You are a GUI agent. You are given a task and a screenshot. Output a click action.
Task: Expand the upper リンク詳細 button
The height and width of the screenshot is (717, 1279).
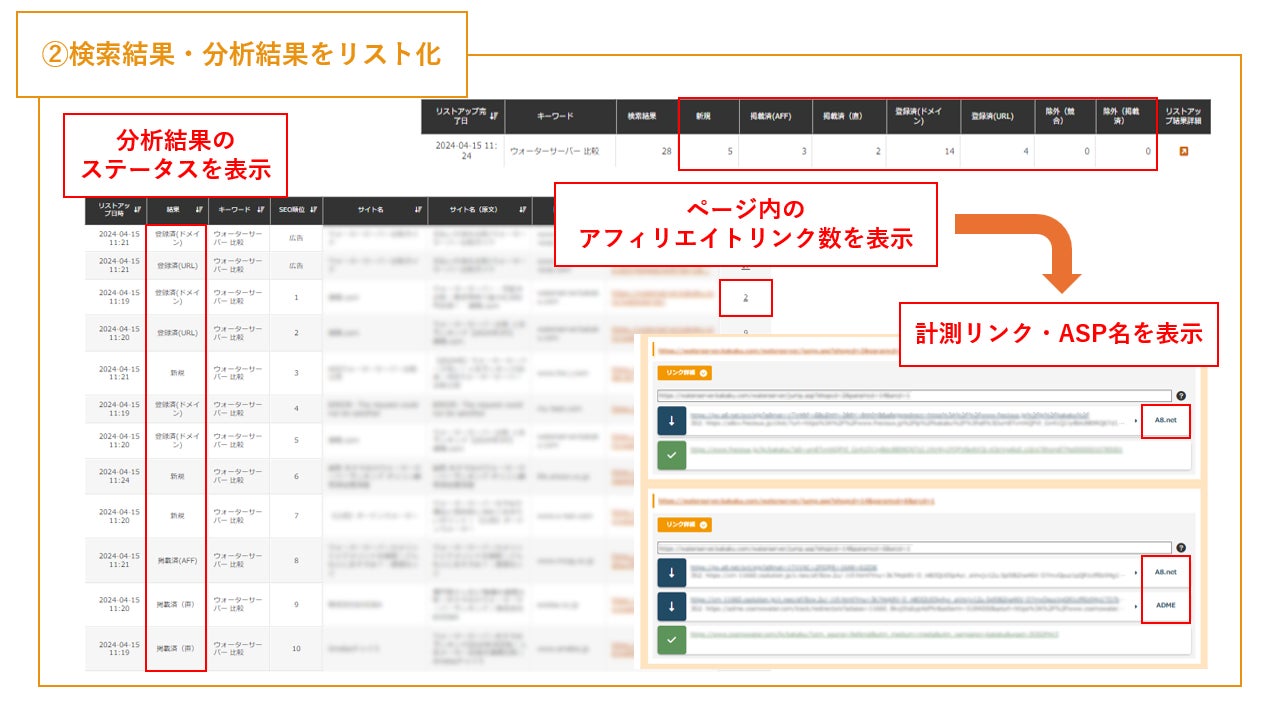684,373
